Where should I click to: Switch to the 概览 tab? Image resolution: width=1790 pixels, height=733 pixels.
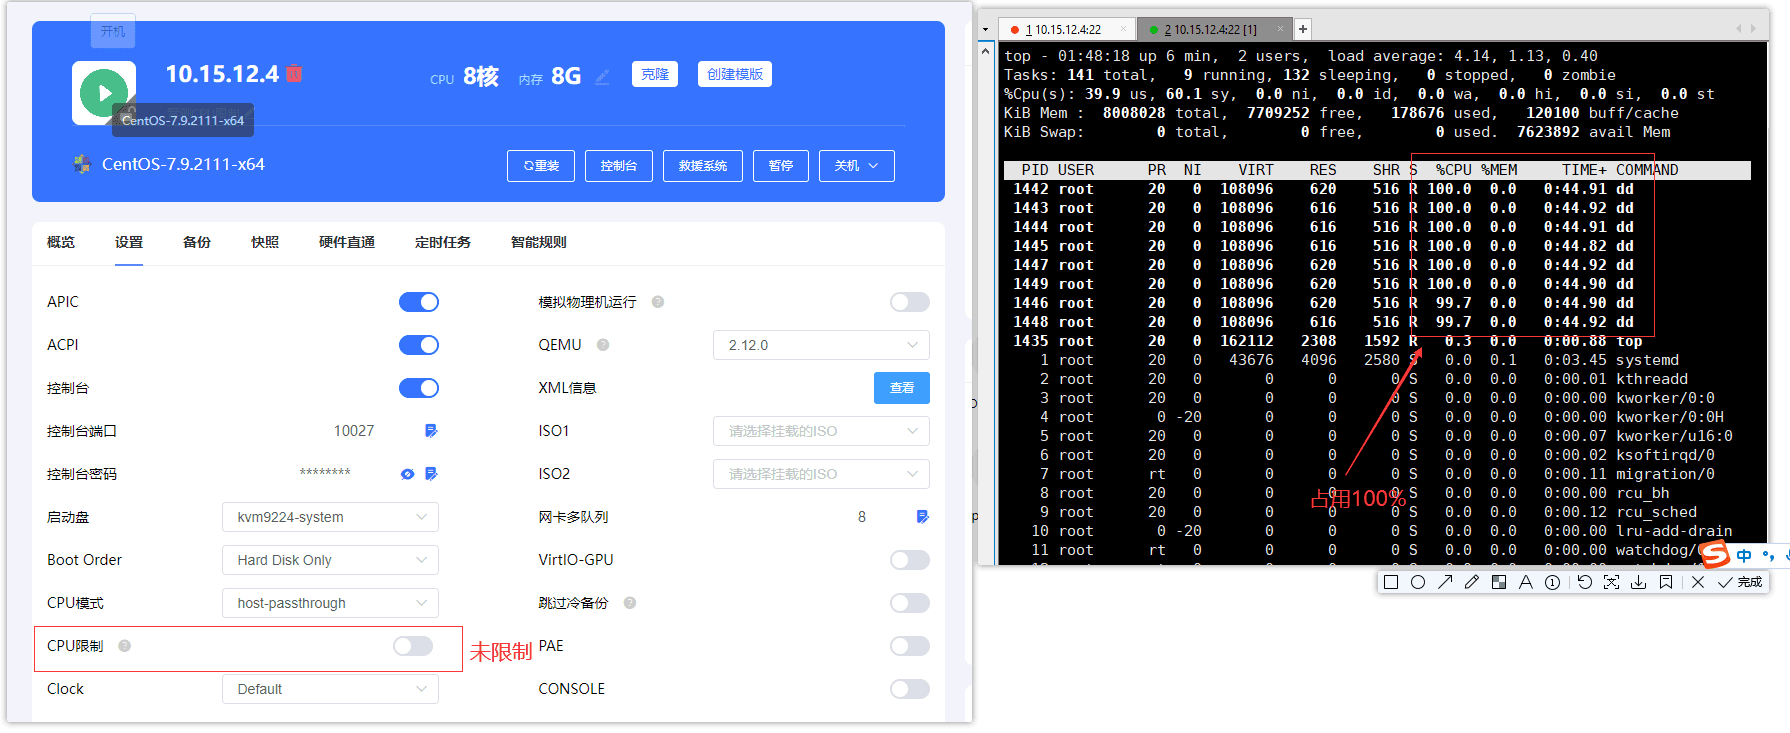(x=61, y=242)
